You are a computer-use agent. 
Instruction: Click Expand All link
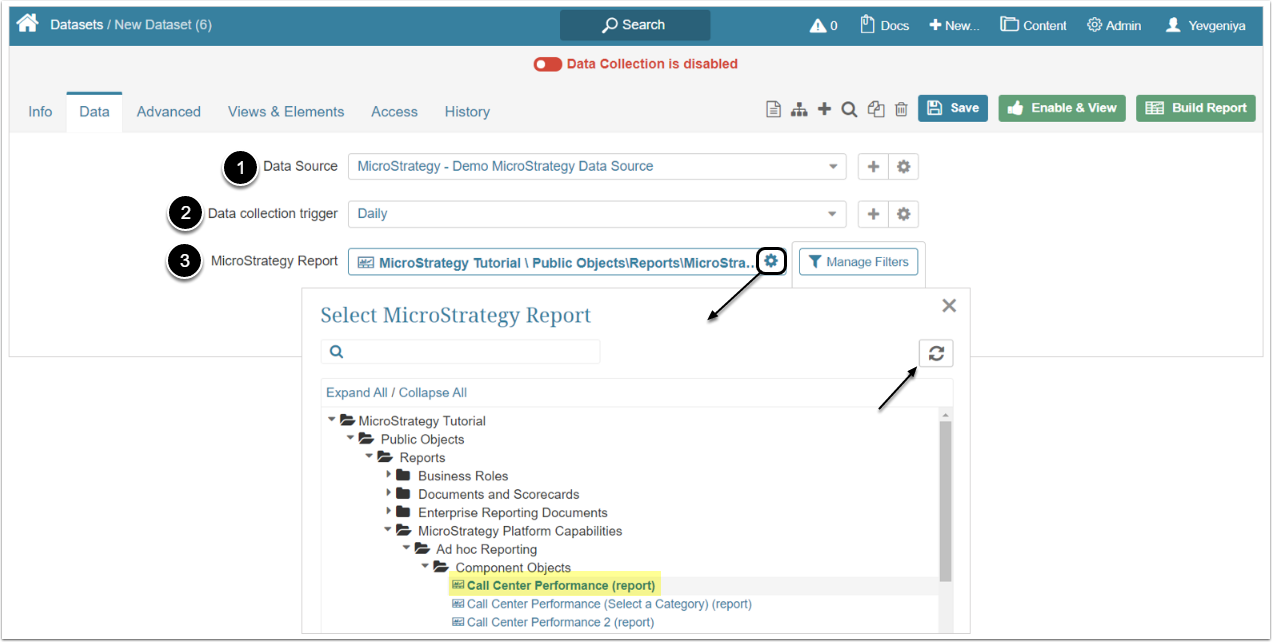(357, 393)
